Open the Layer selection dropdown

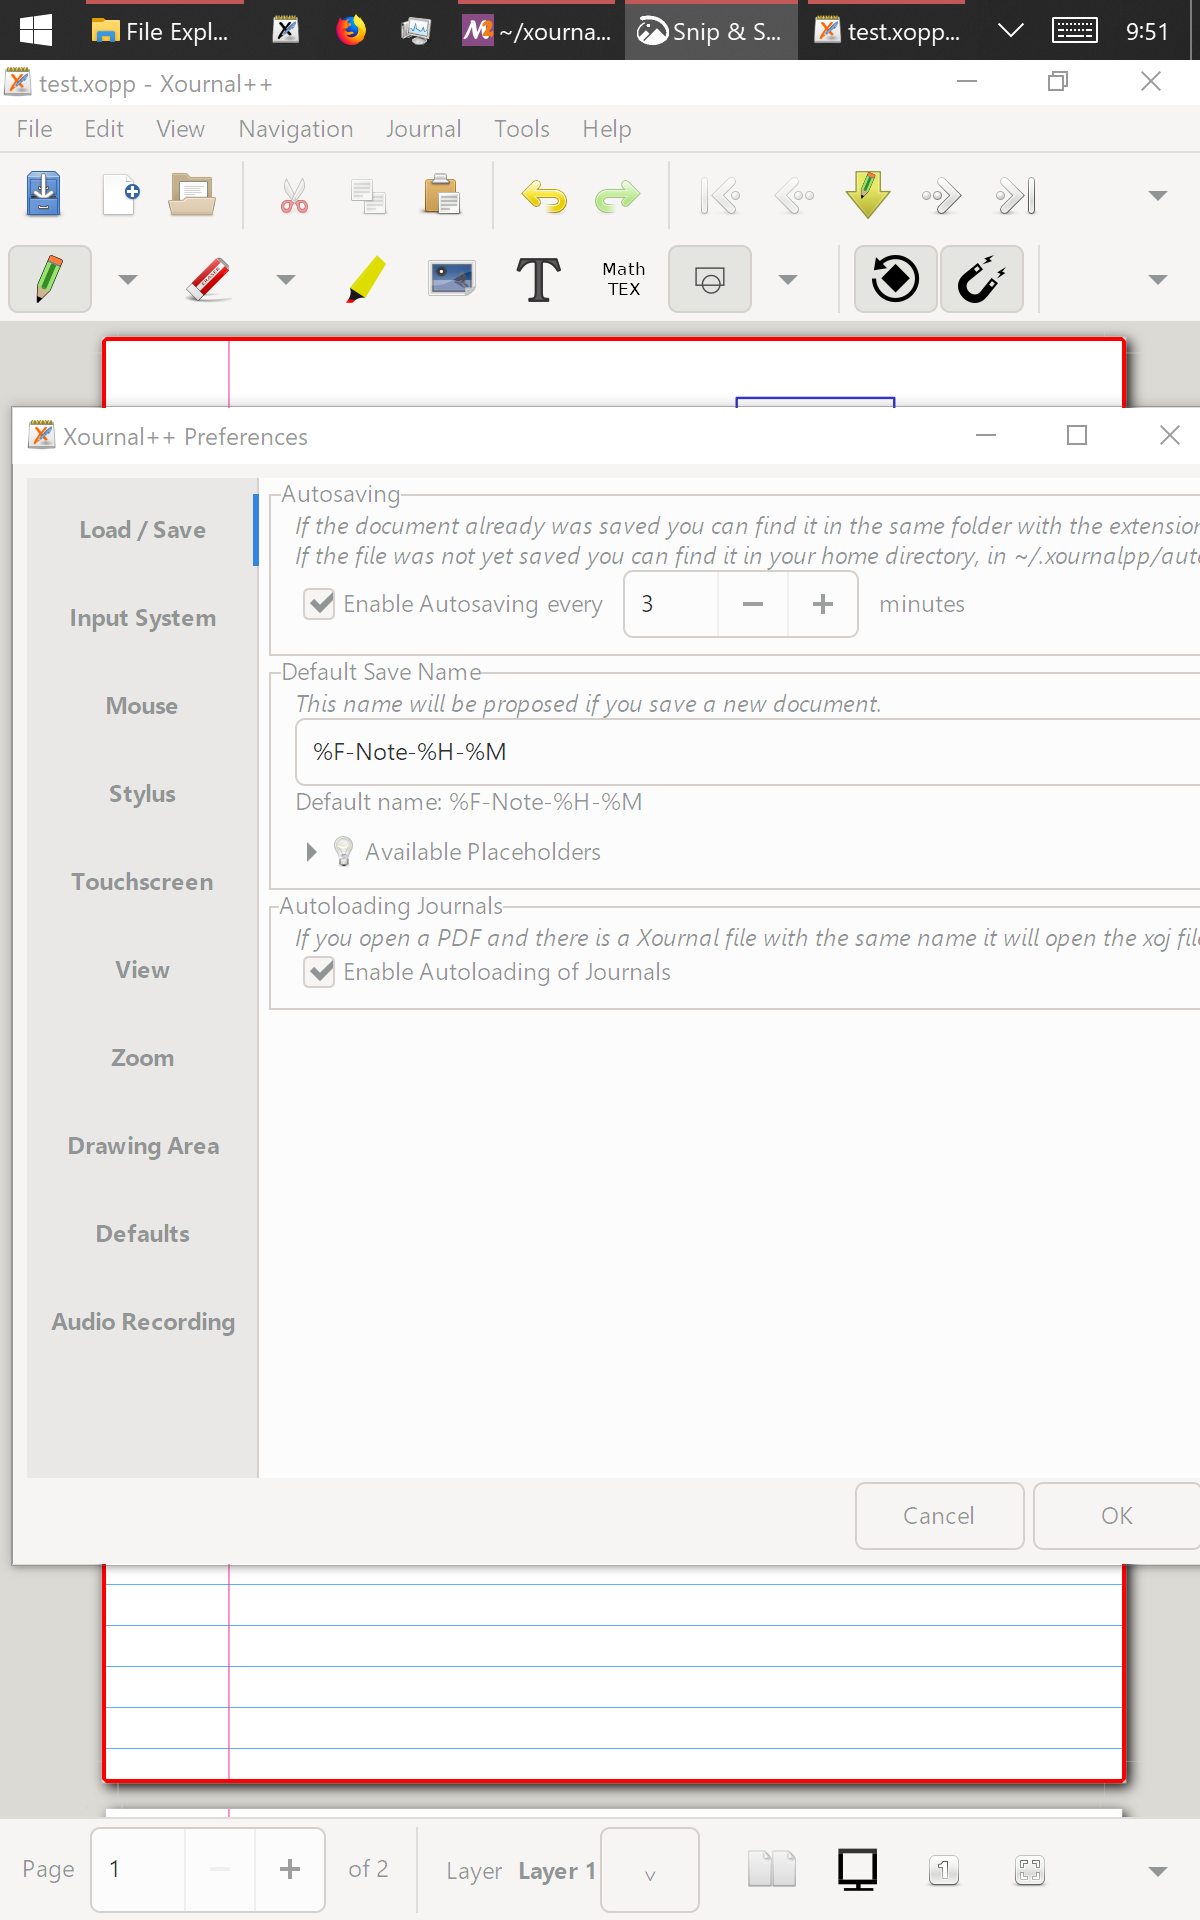pyautogui.click(x=650, y=1870)
